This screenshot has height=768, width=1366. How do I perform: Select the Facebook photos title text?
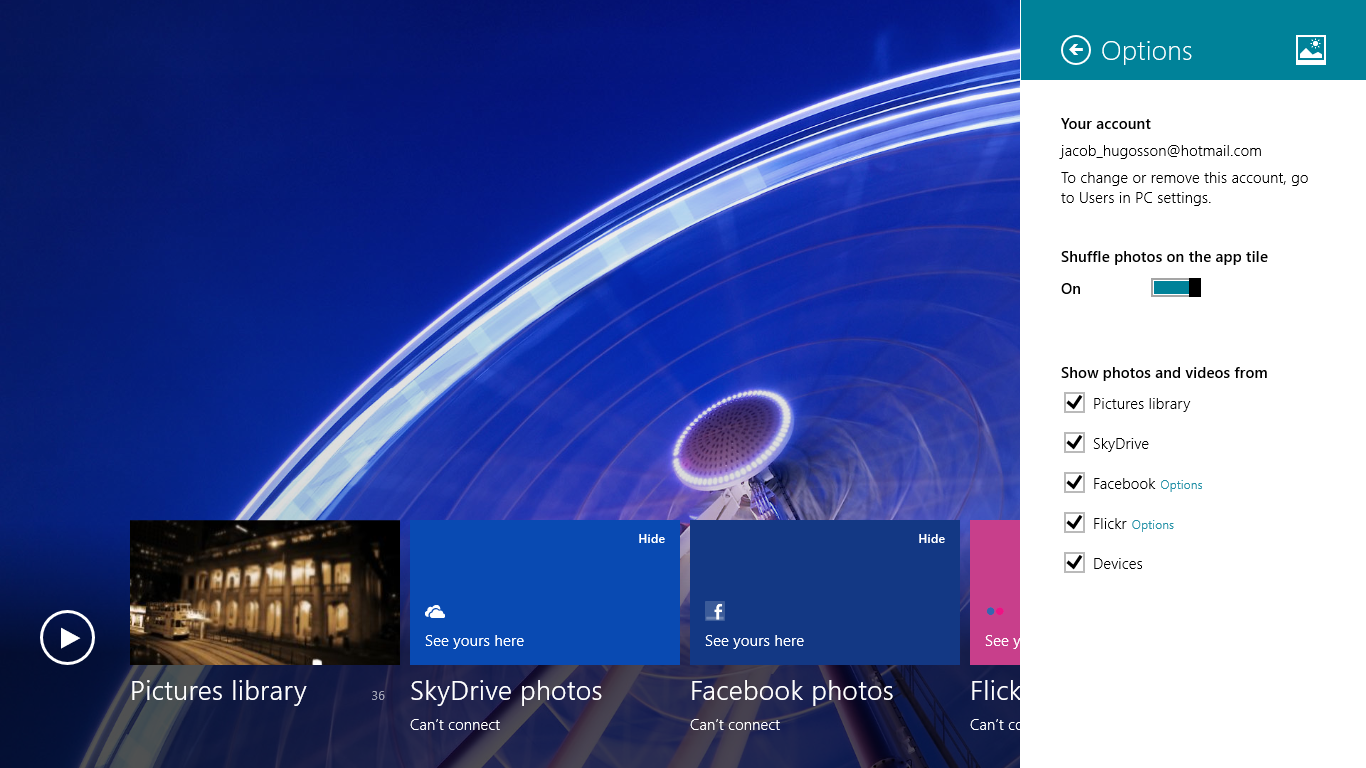point(791,691)
